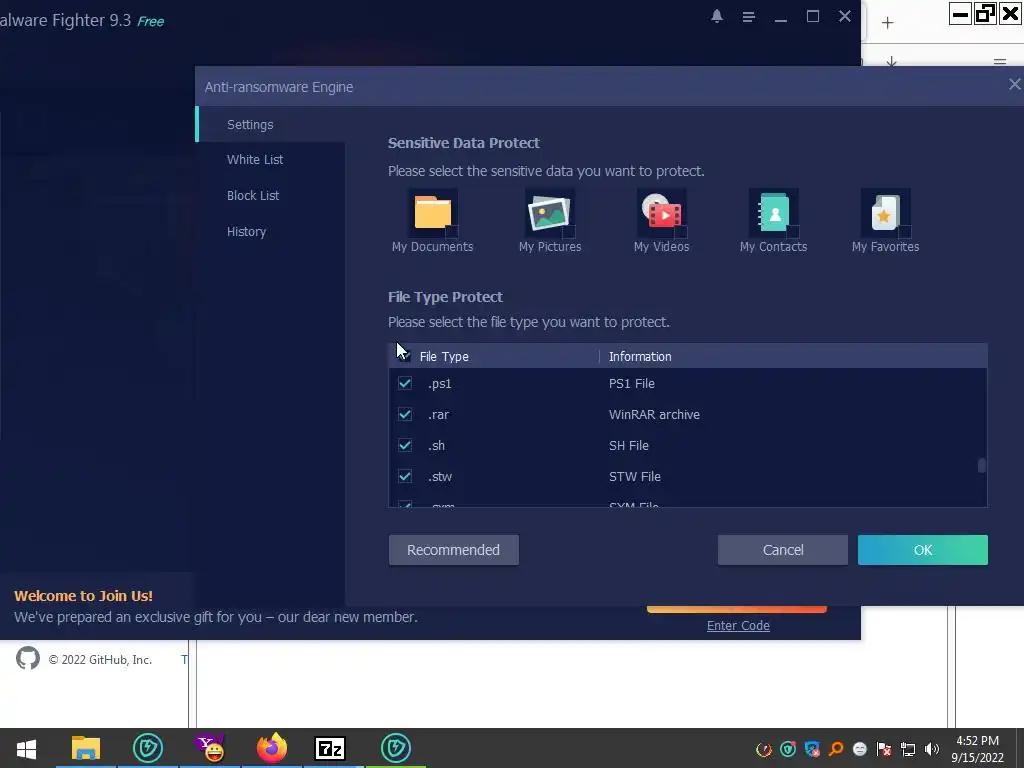The image size is (1024, 768).
Task: Open the Malware Fighter hamburger menu
Action: (x=748, y=17)
